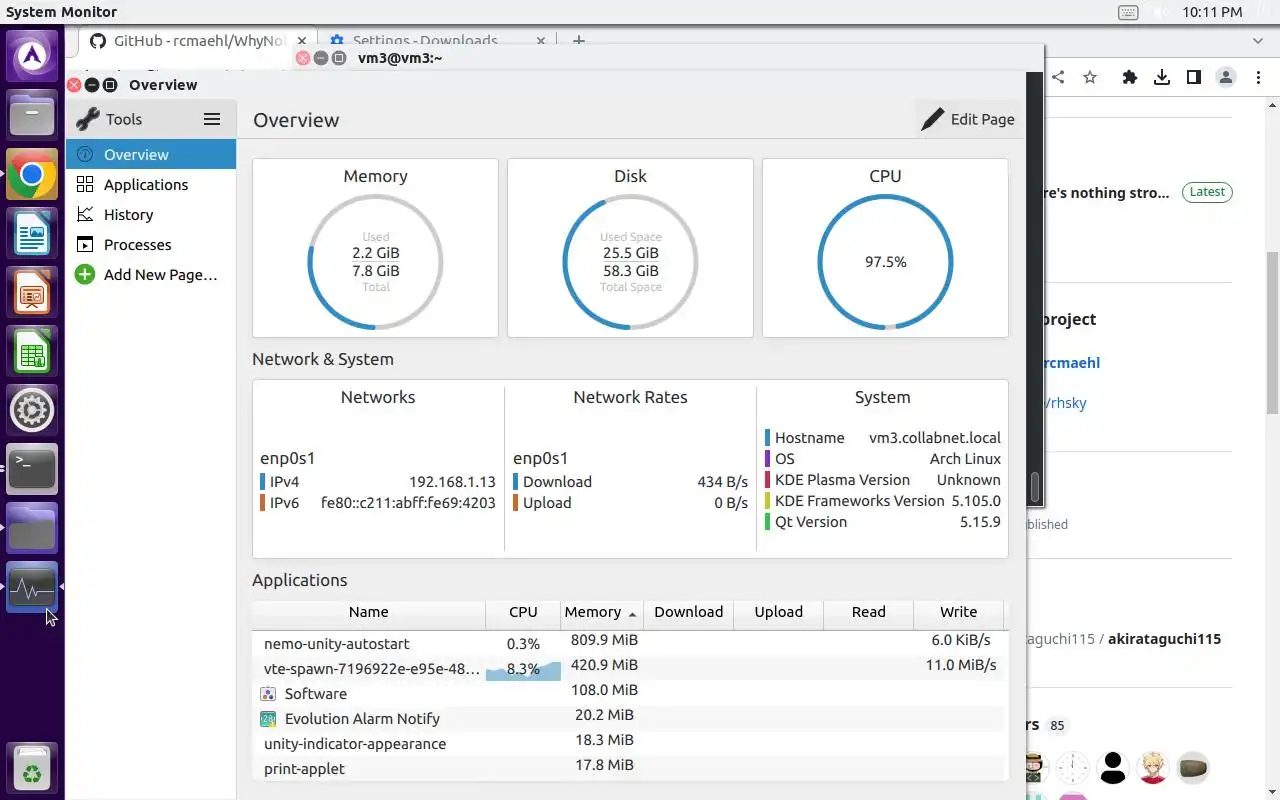This screenshot has height=800, width=1280.
Task: Open rcmaehl link on GitHub page
Action: coord(1071,363)
